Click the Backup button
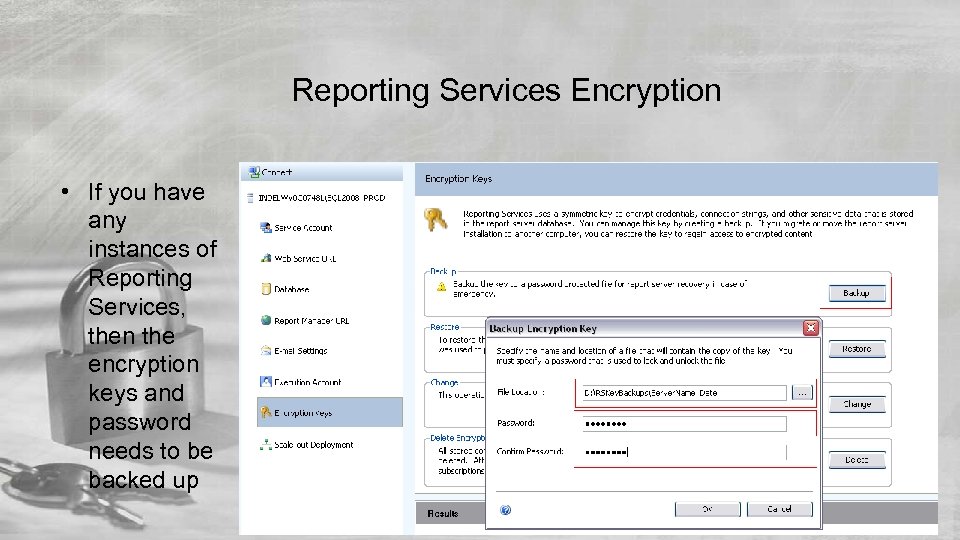Screen dimensions: 960x540 click(x=857, y=293)
